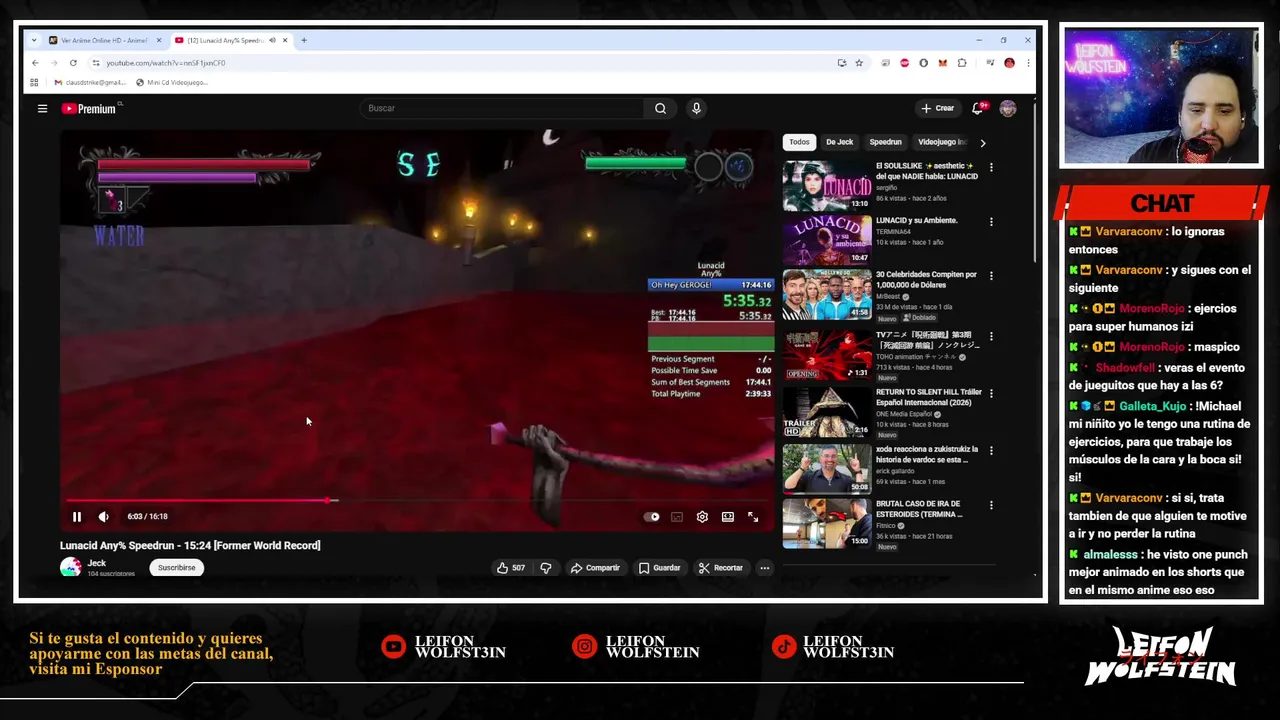Open YouTube notifications bell

[978, 108]
